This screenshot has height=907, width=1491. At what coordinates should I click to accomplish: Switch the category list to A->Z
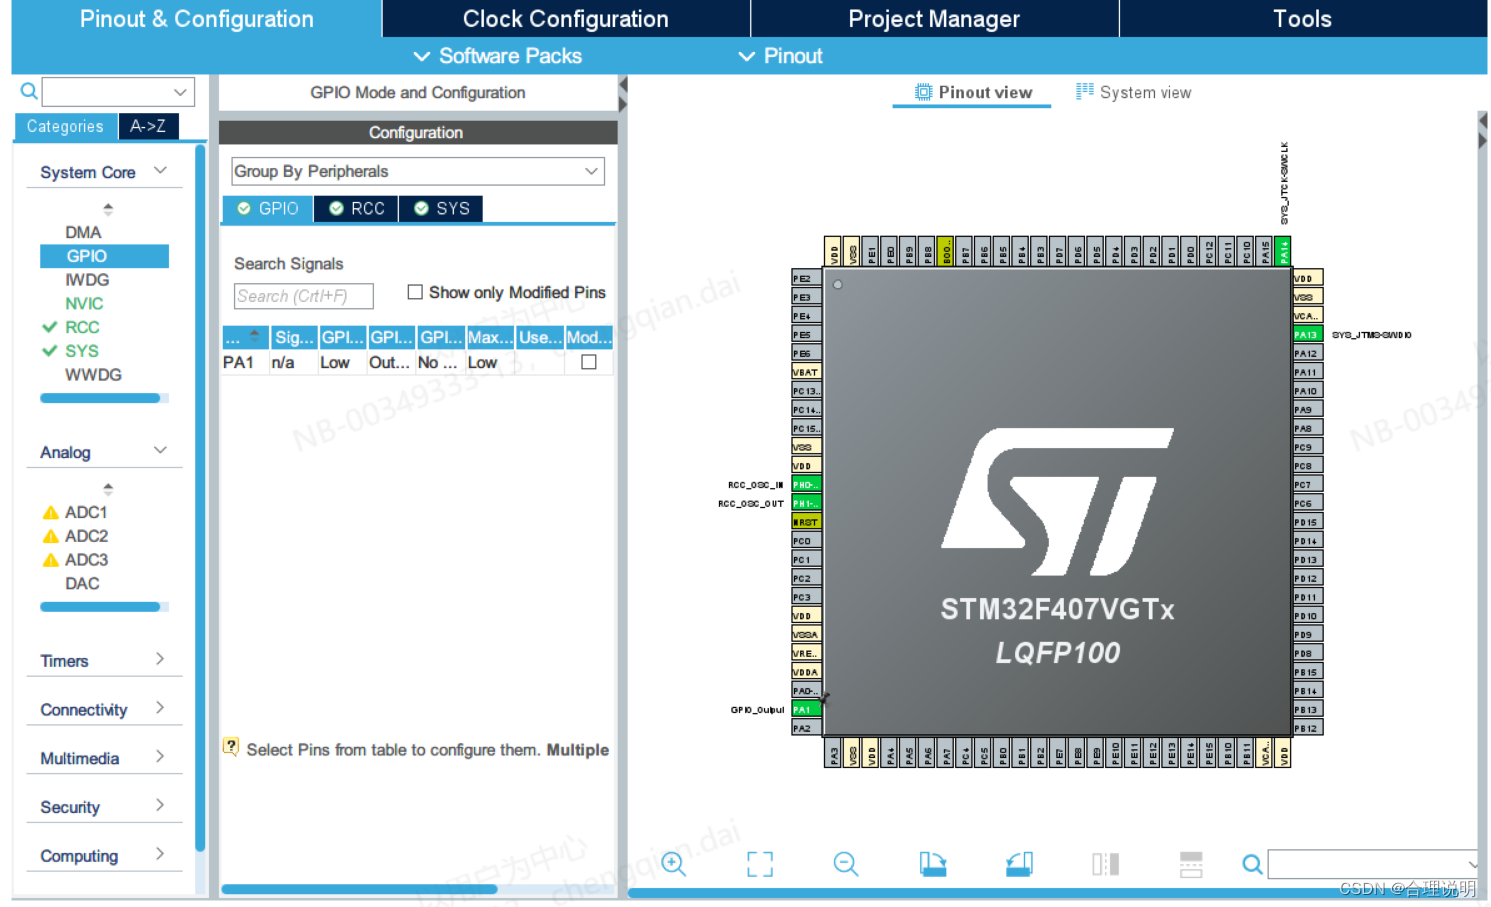click(148, 126)
